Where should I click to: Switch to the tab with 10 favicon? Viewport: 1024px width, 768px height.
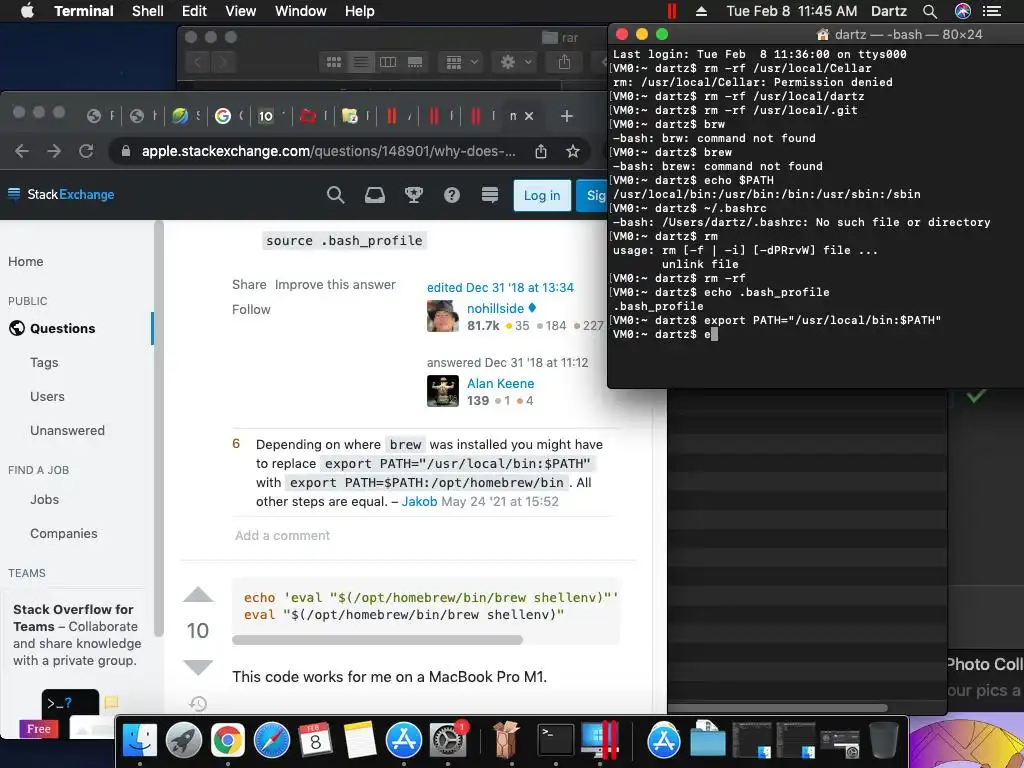265,116
